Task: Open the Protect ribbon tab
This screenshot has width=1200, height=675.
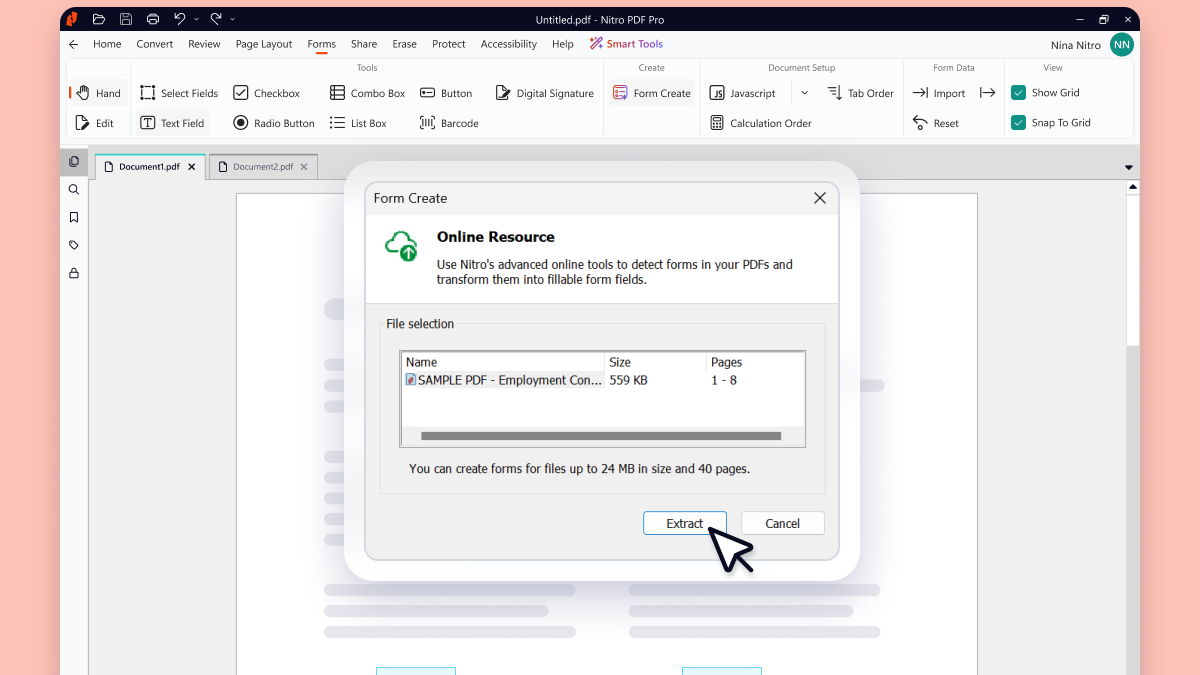Action: (x=449, y=44)
